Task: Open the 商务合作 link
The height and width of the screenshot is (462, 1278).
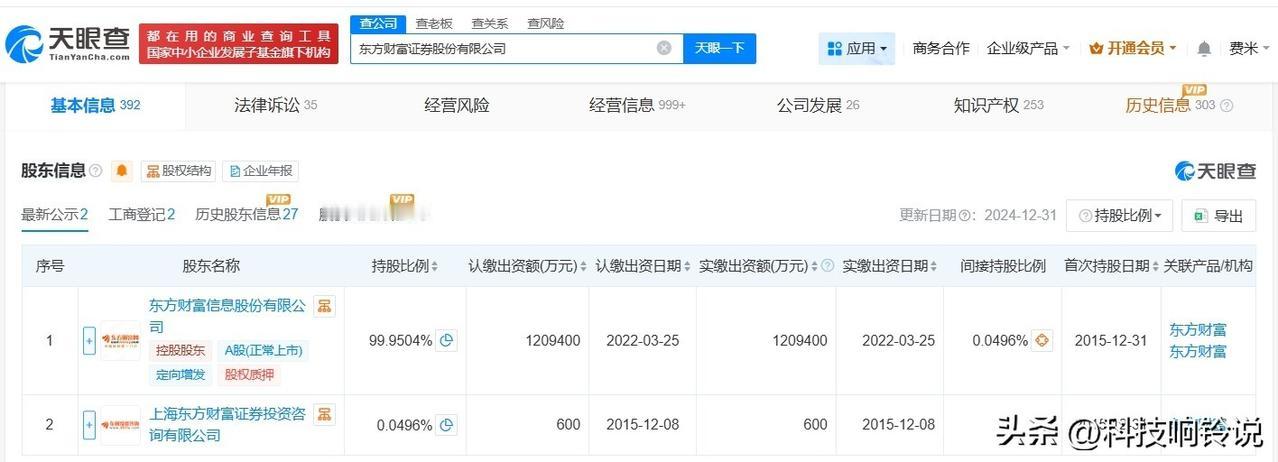Action: [x=941, y=48]
